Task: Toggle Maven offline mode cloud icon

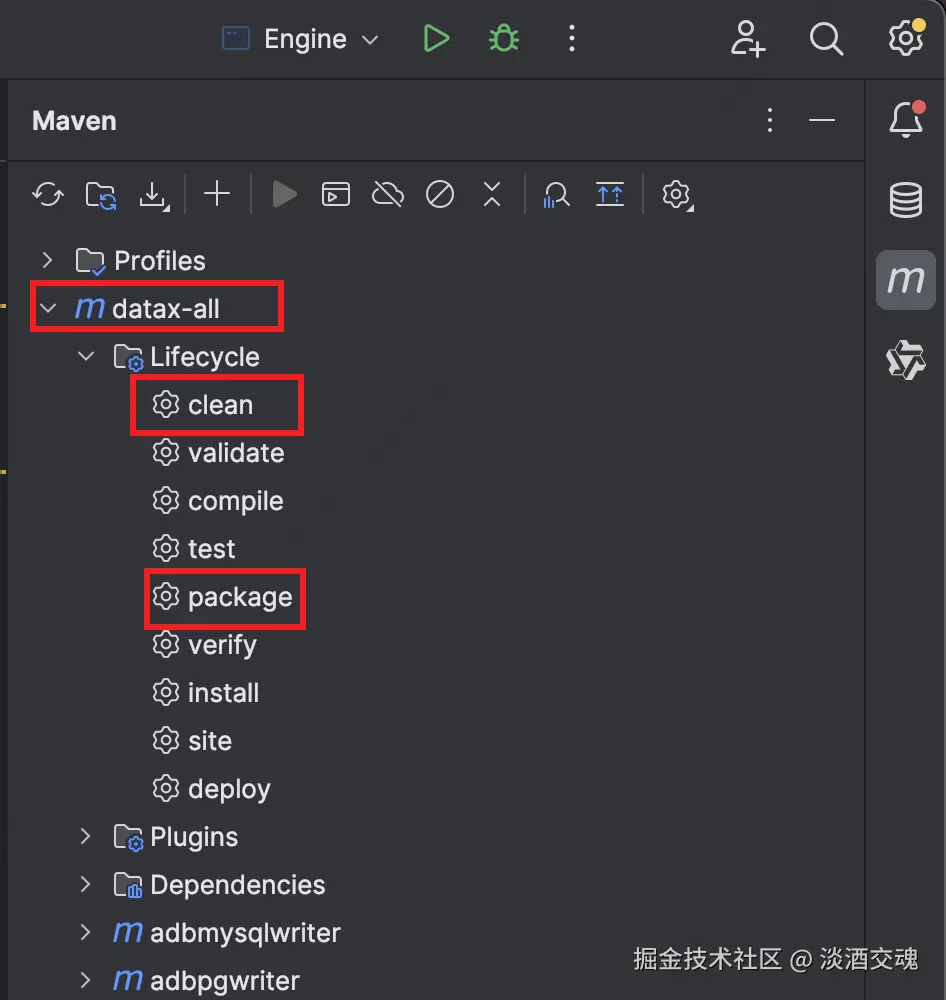Action: [x=388, y=194]
